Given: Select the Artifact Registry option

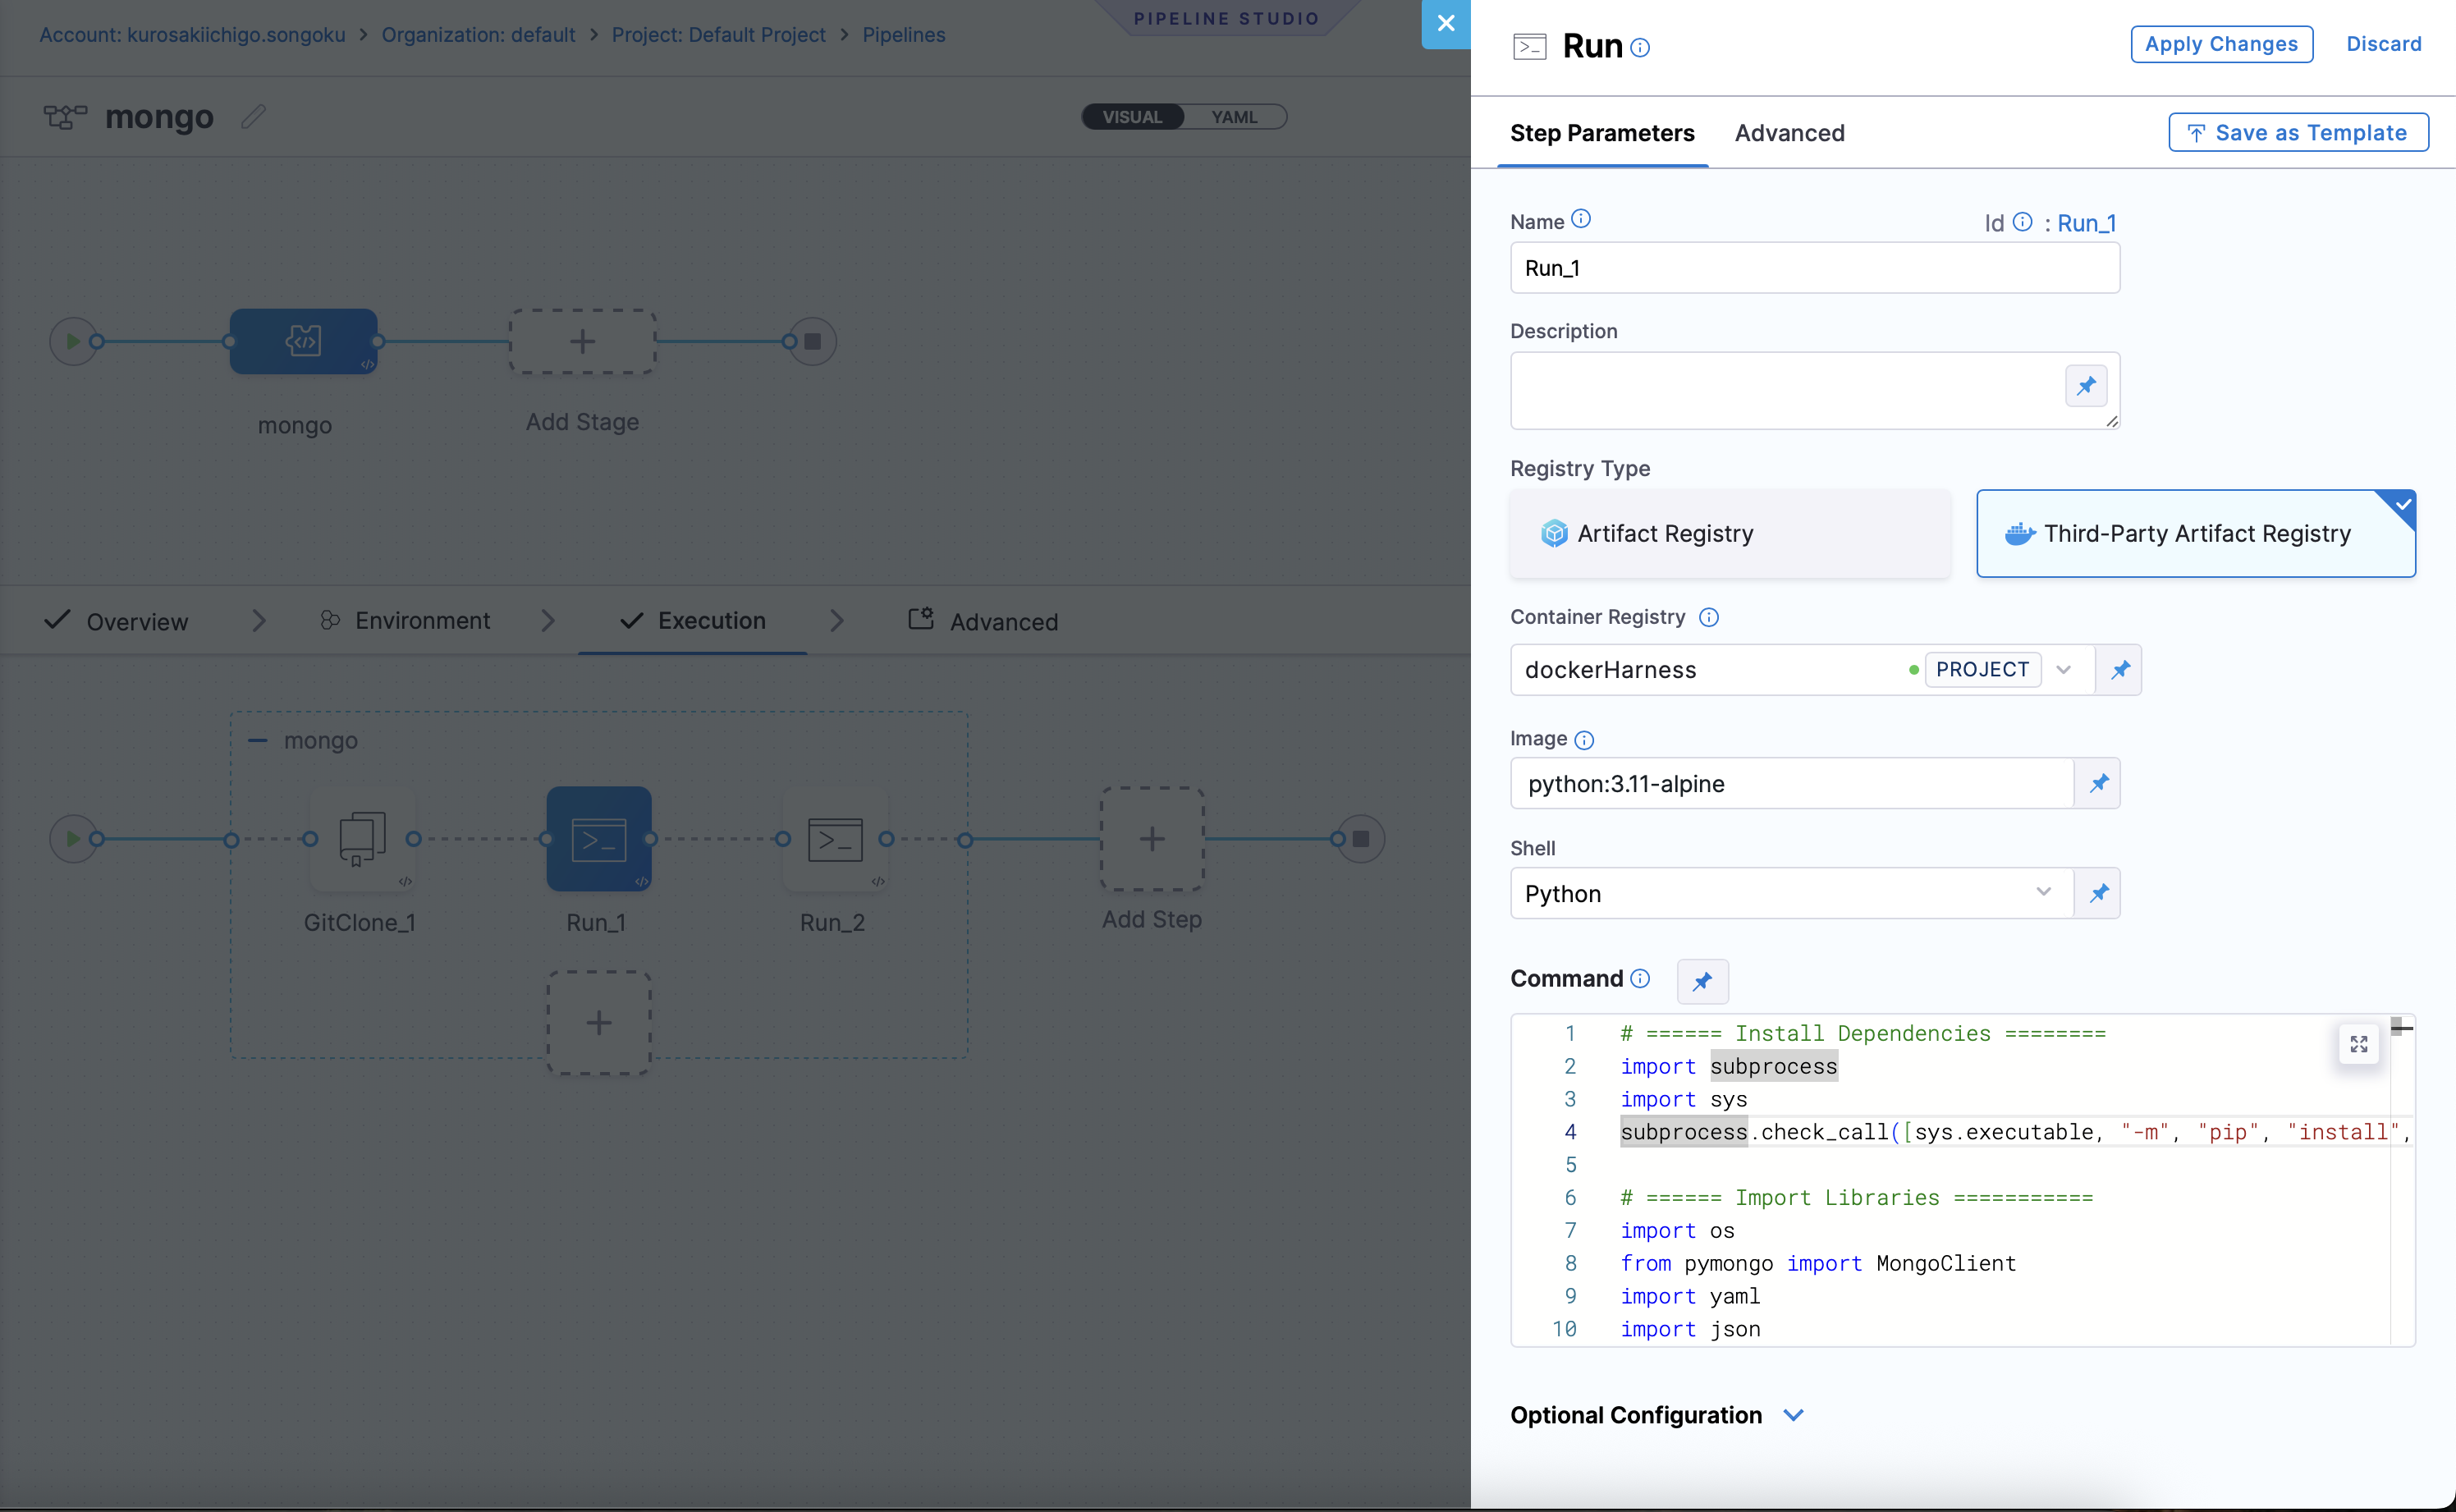Looking at the screenshot, I should click(1729, 533).
